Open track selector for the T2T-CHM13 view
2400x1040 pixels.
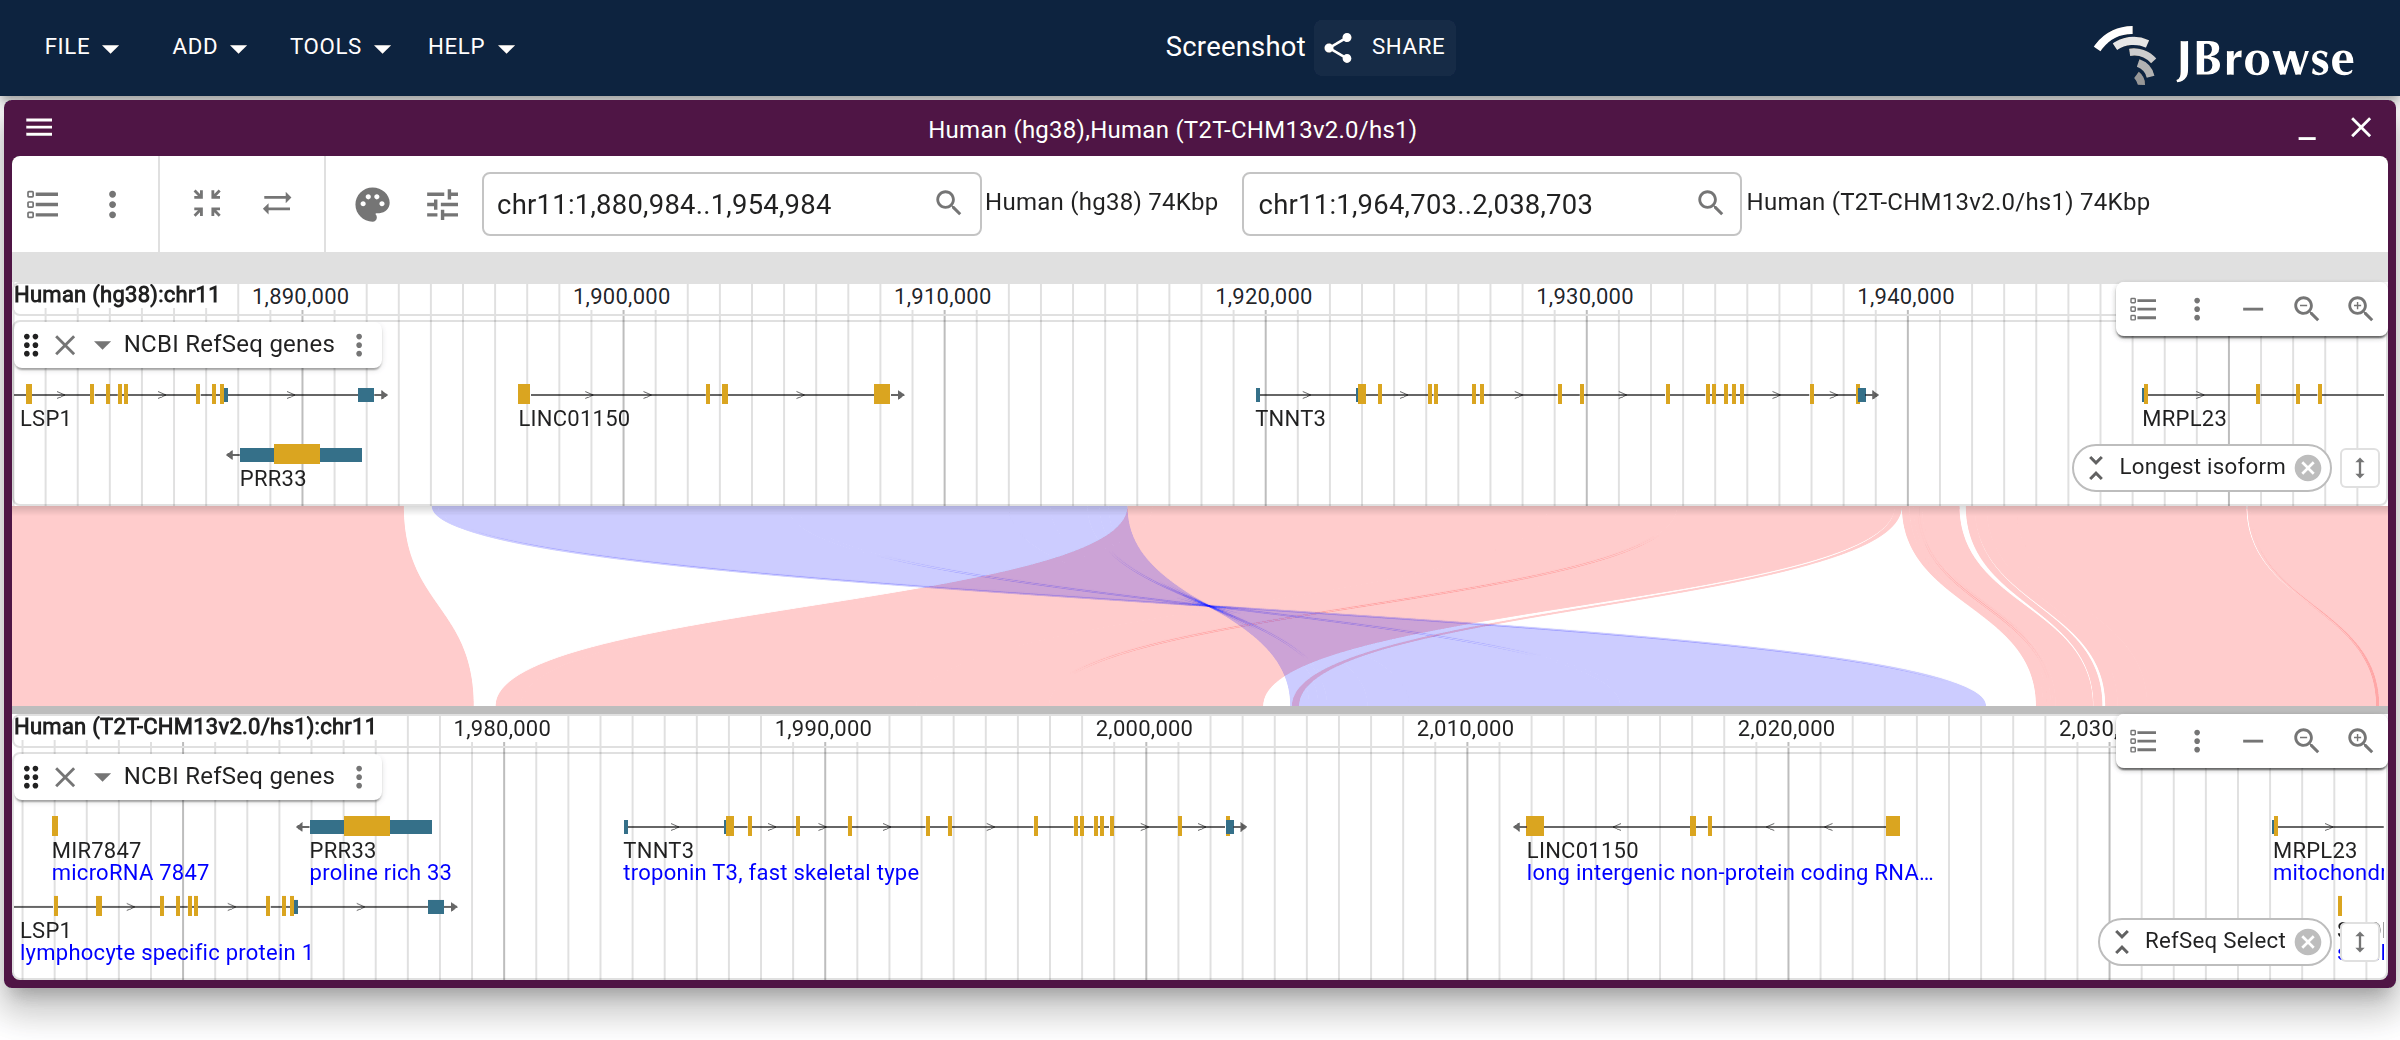pyautogui.click(x=2143, y=741)
